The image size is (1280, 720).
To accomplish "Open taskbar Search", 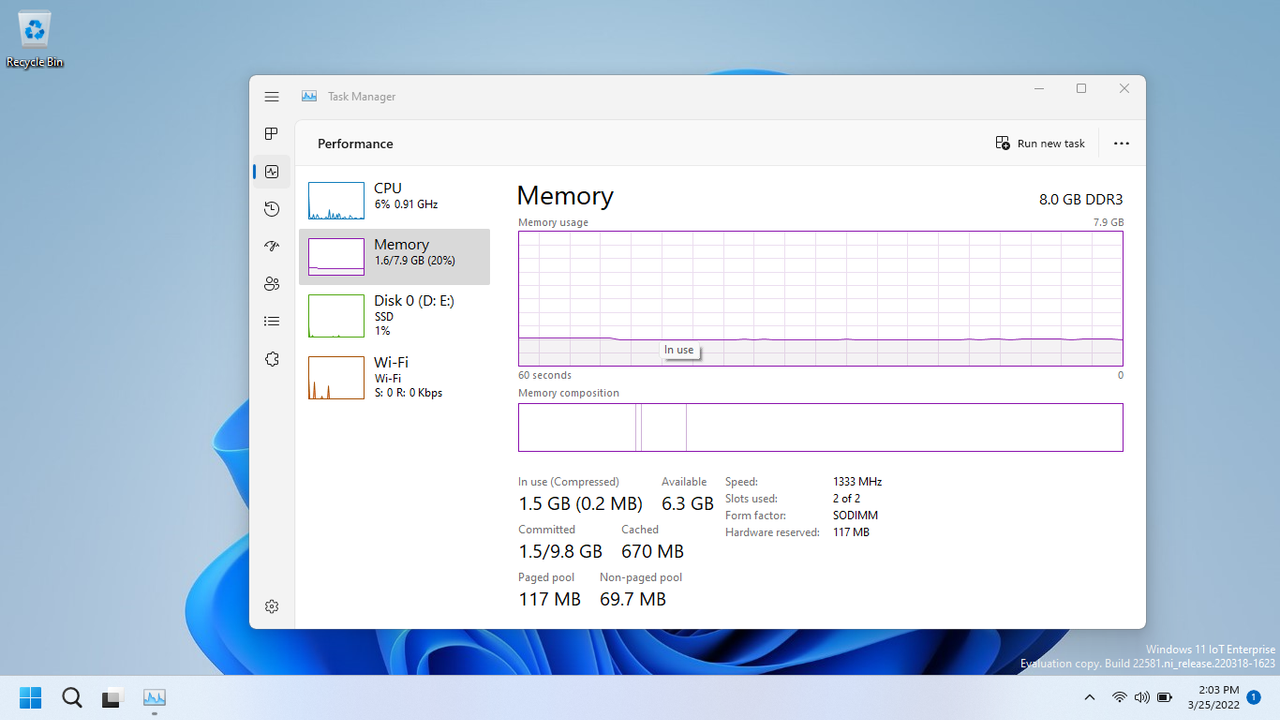I will (x=72, y=697).
